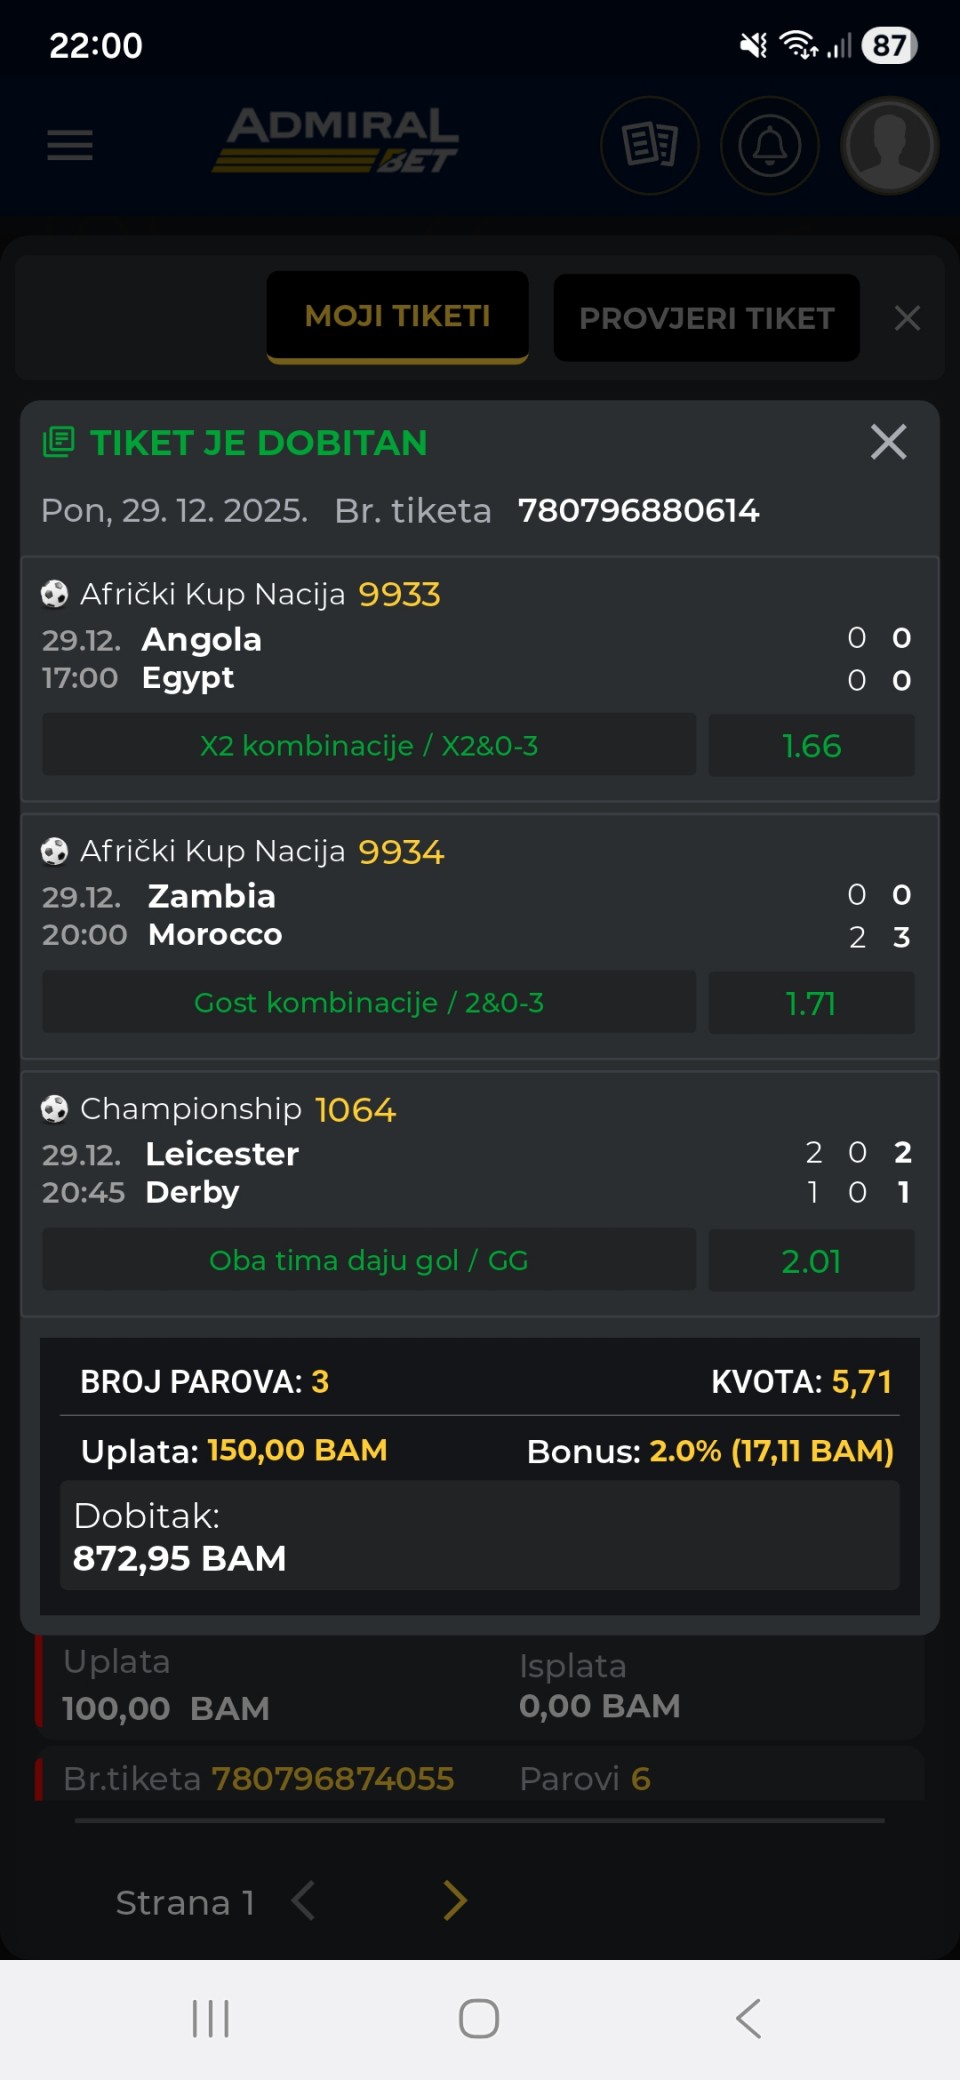The height and width of the screenshot is (2080, 960).
Task: Open ticket number 780796874055
Action: [x=333, y=1779]
